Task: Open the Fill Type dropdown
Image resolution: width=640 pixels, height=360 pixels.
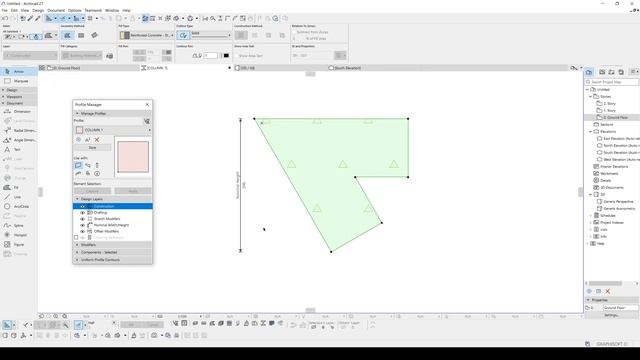Action: 147,36
